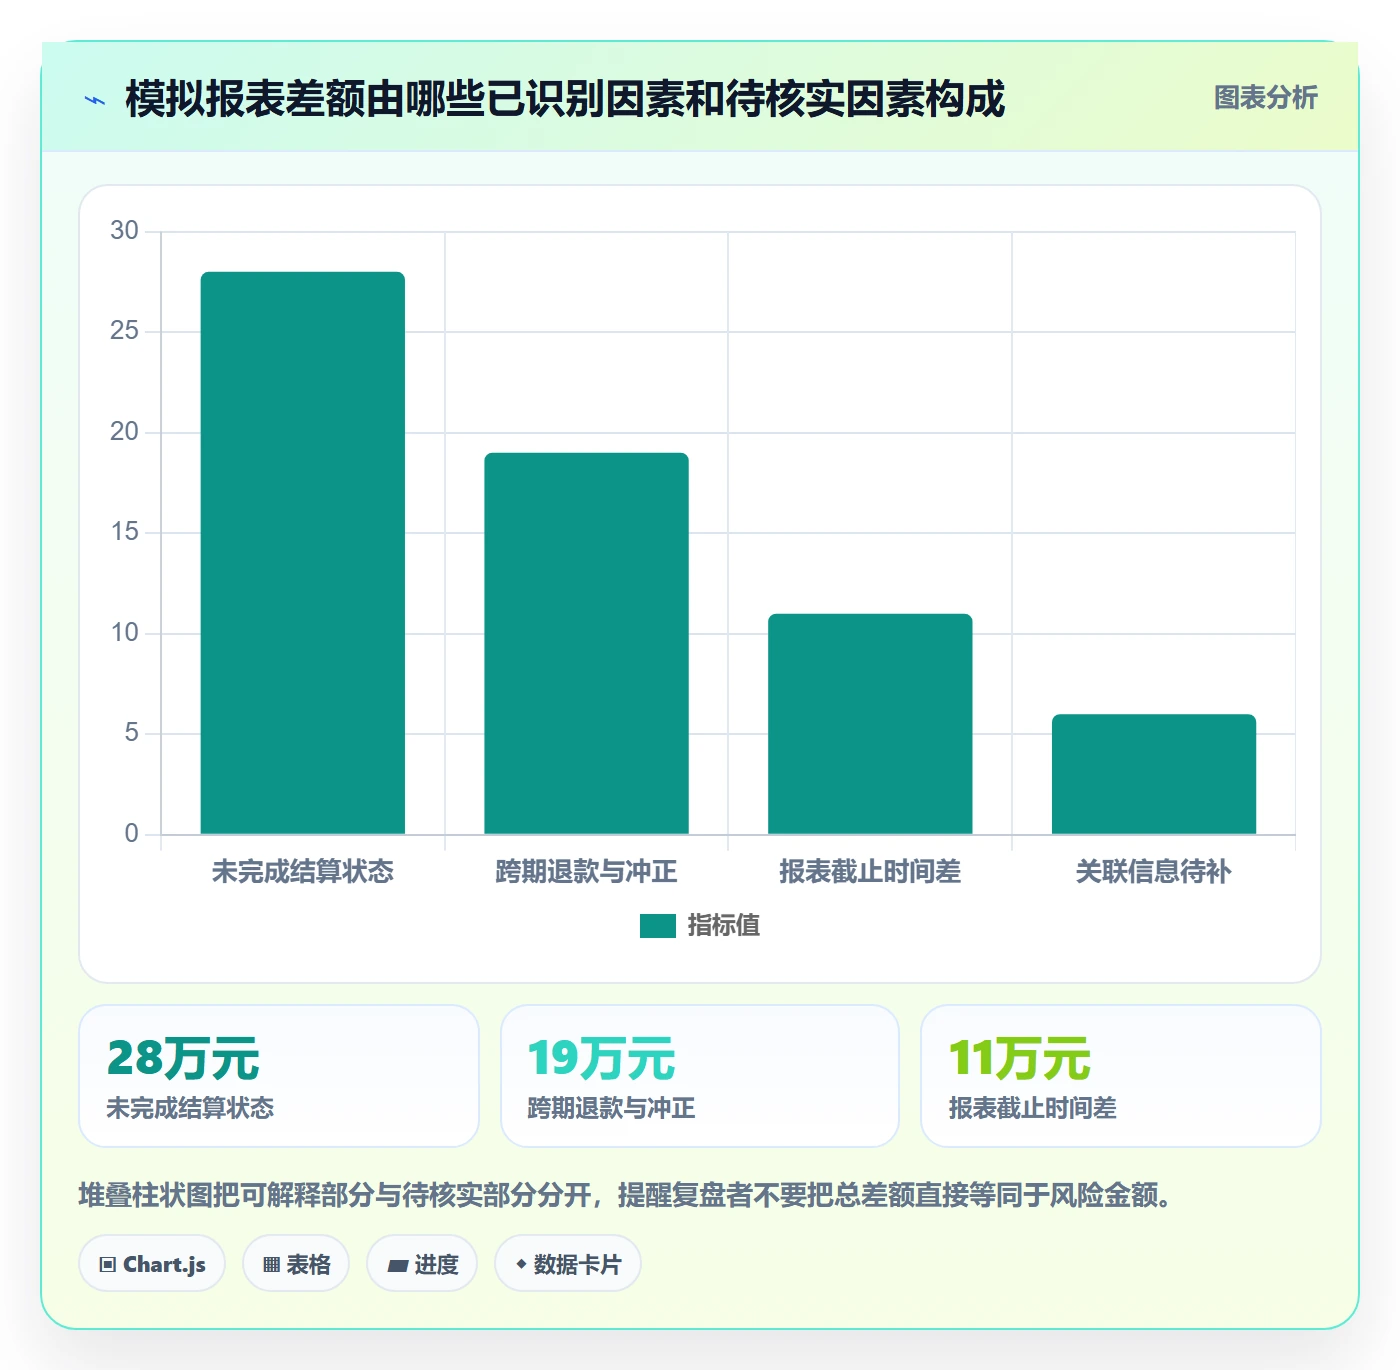1400x1370 pixels.
Task: Click the chart title 模拟报表差额 heading
Action: pos(565,99)
